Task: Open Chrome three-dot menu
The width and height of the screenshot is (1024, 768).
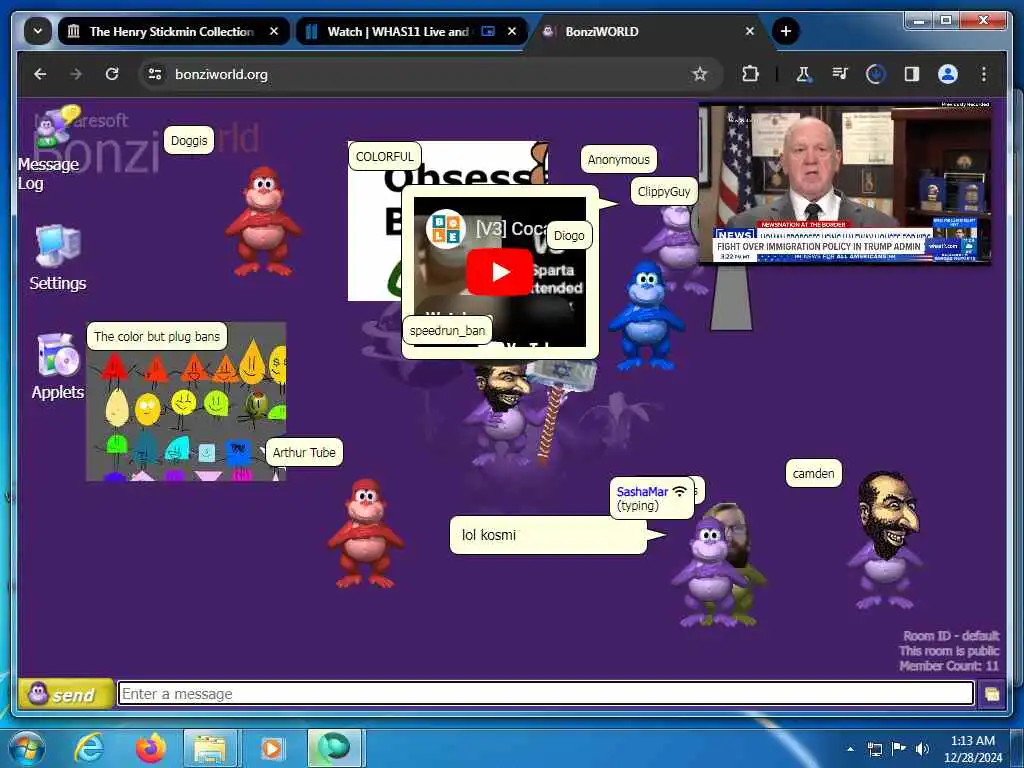Action: [984, 74]
